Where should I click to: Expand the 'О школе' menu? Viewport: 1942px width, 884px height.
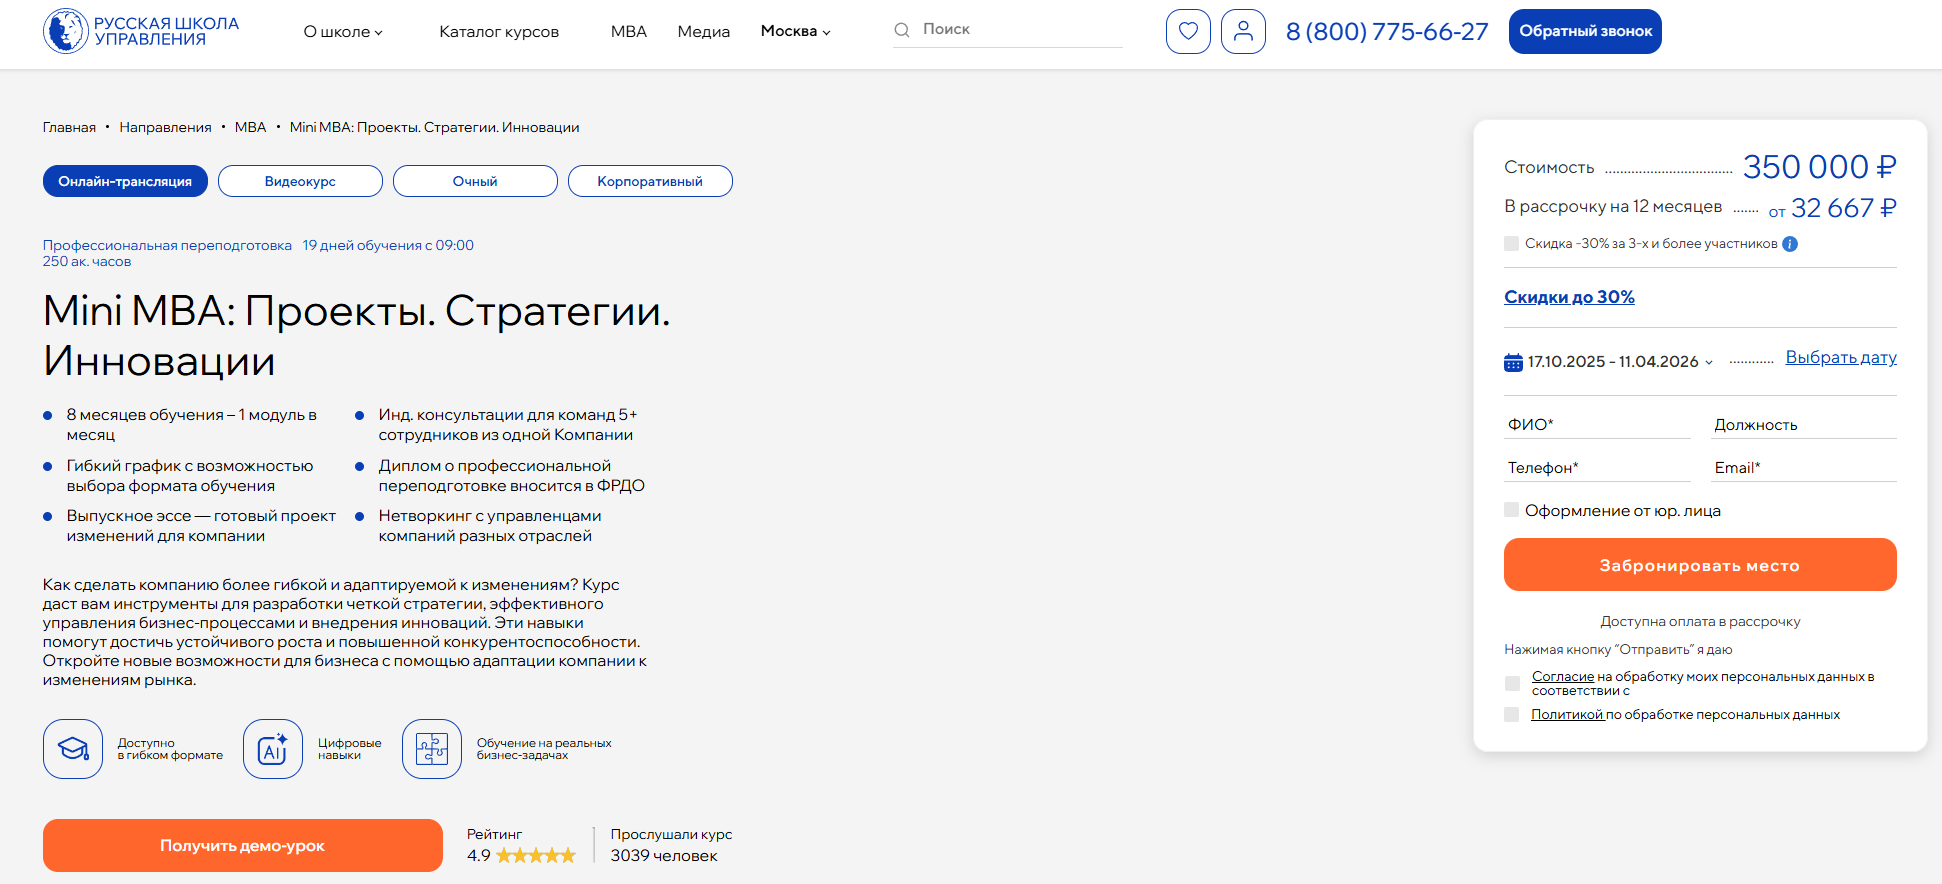tap(343, 32)
